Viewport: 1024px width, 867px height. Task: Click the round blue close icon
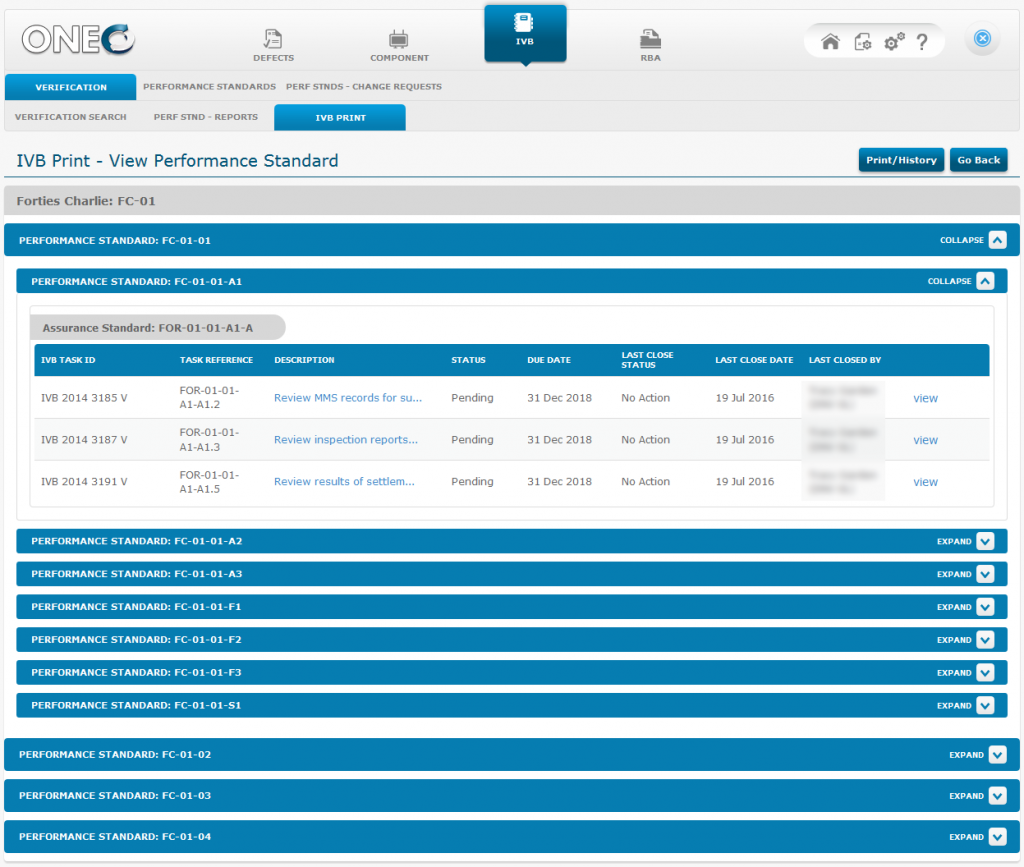(x=982, y=39)
